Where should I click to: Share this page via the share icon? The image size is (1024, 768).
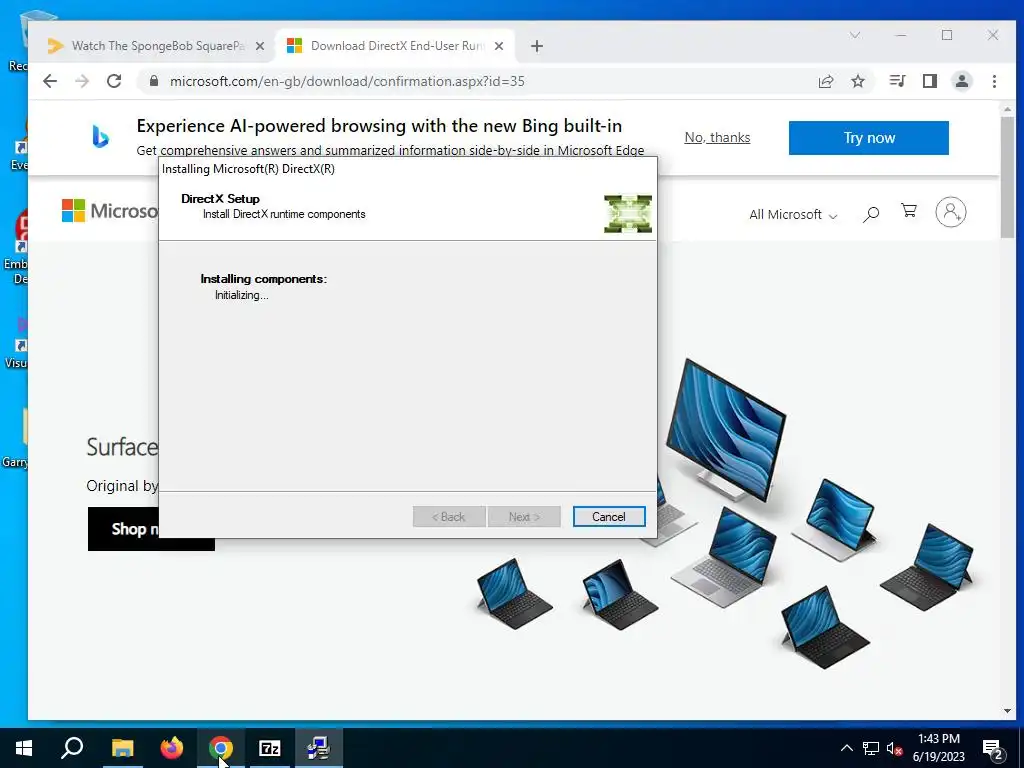tap(825, 81)
